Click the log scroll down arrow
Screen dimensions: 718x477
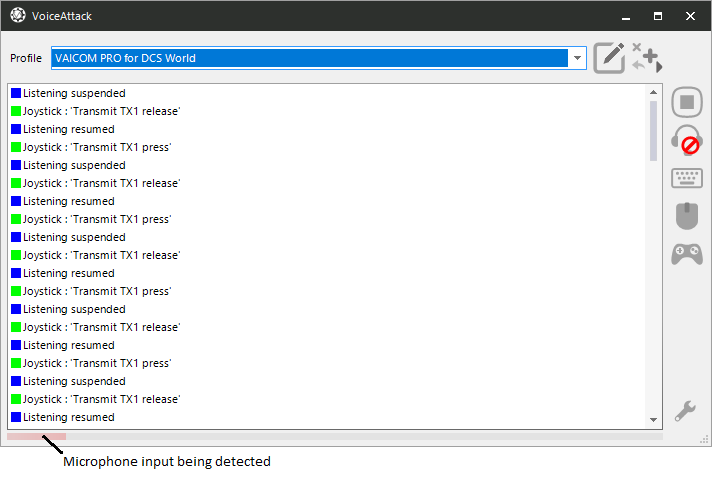pyautogui.click(x=653, y=420)
